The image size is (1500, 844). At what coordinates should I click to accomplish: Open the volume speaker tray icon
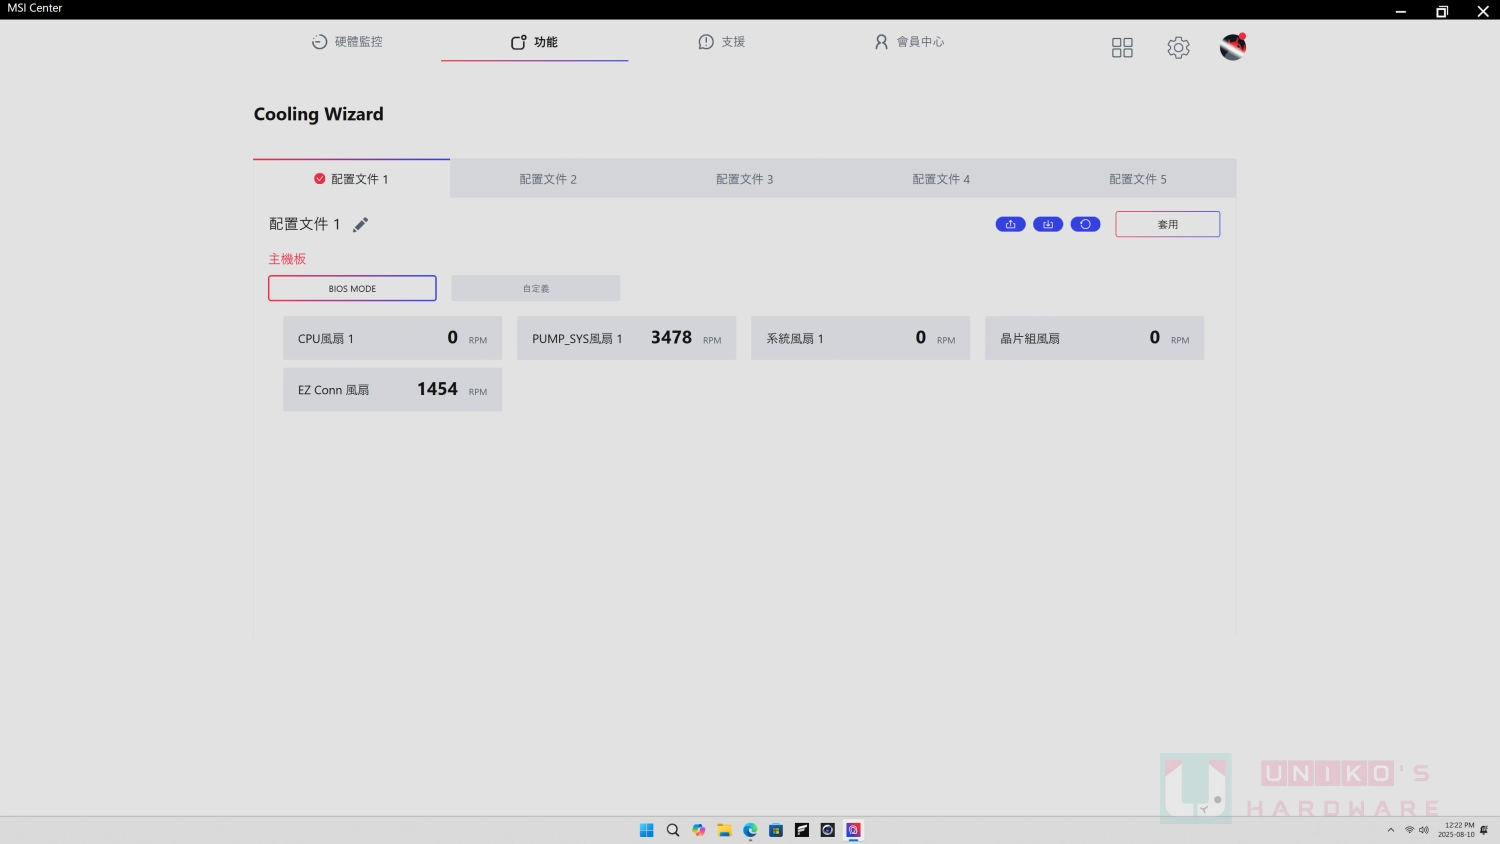[x=1424, y=830]
